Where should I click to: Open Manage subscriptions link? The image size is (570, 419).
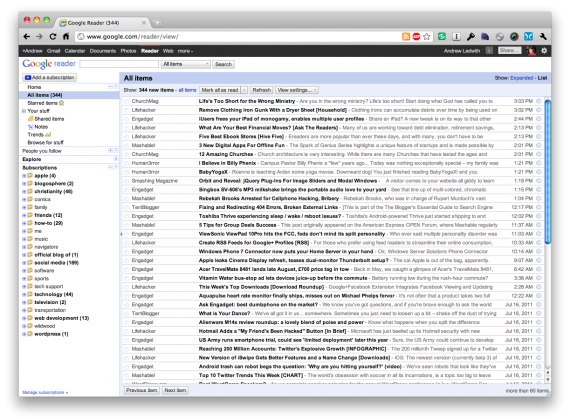[45, 392]
